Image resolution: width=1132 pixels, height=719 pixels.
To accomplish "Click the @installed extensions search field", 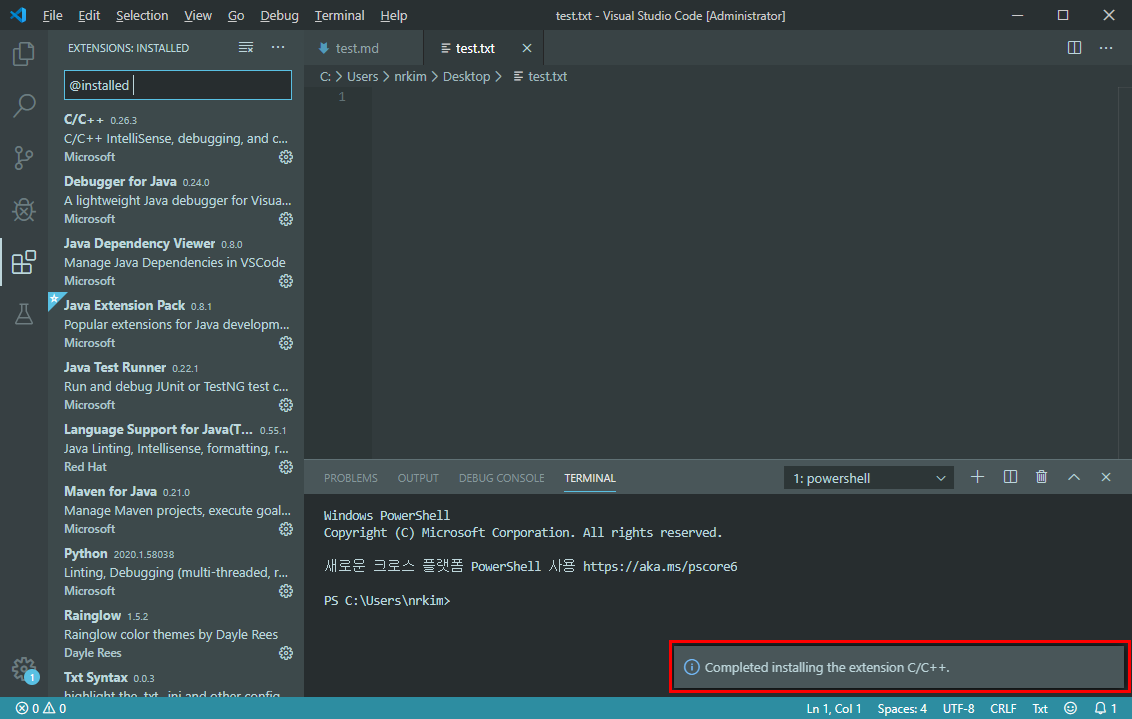I will pyautogui.click(x=177, y=85).
